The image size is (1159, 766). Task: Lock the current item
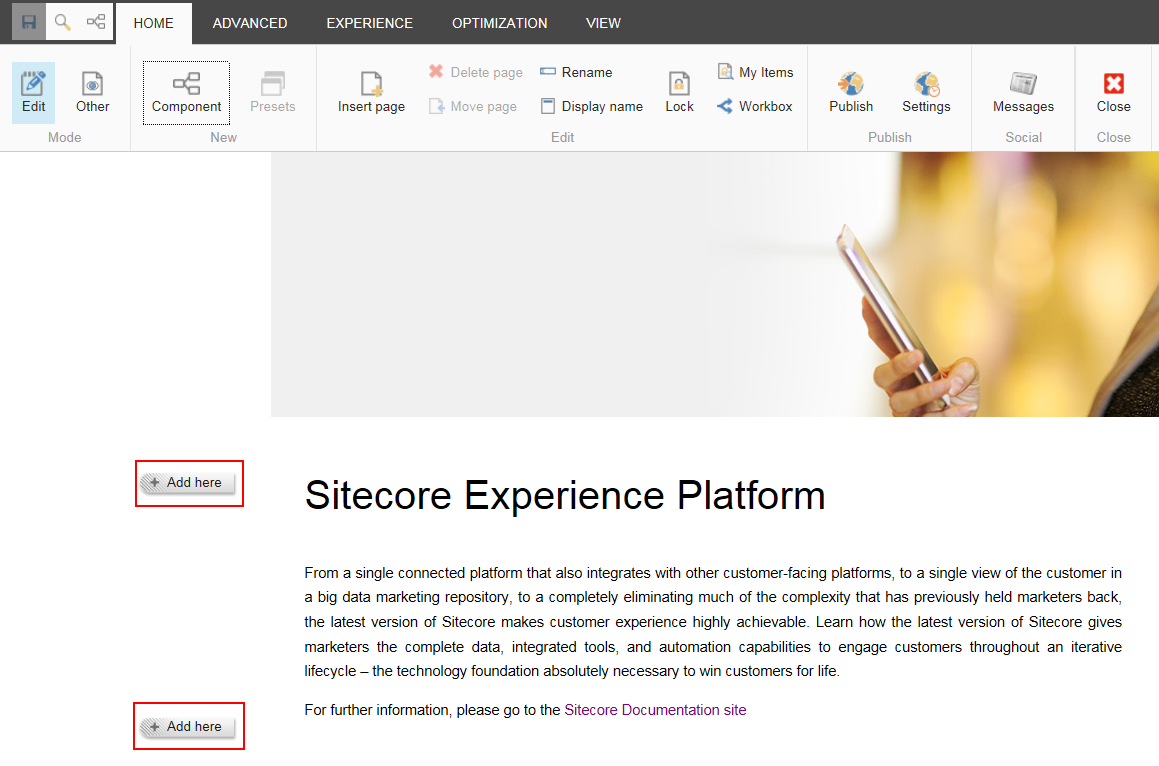click(x=679, y=92)
